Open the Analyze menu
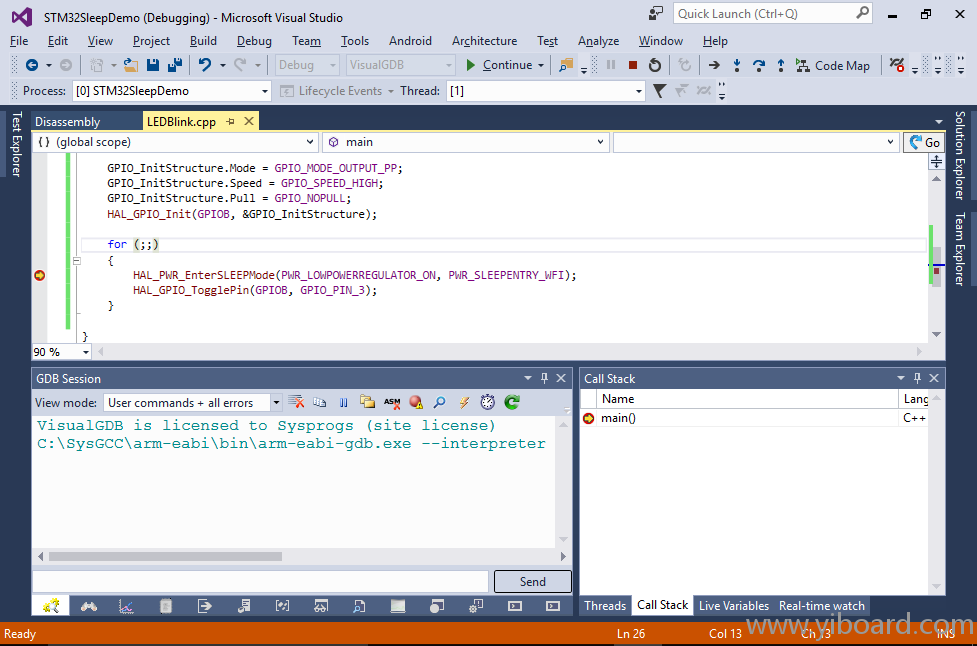The width and height of the screenshot is (977, 646). [x=598, y=41]
